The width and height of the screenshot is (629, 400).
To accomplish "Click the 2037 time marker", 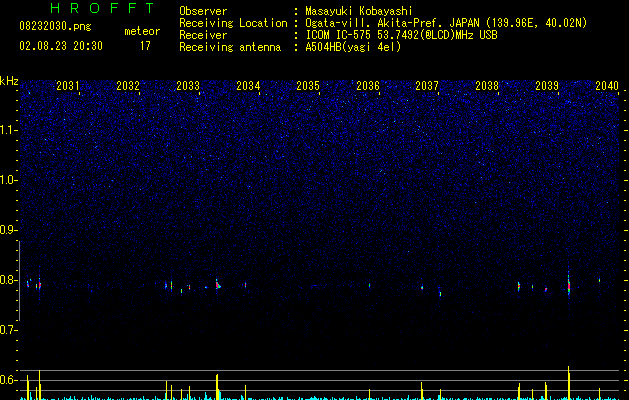I will (427, 85).
